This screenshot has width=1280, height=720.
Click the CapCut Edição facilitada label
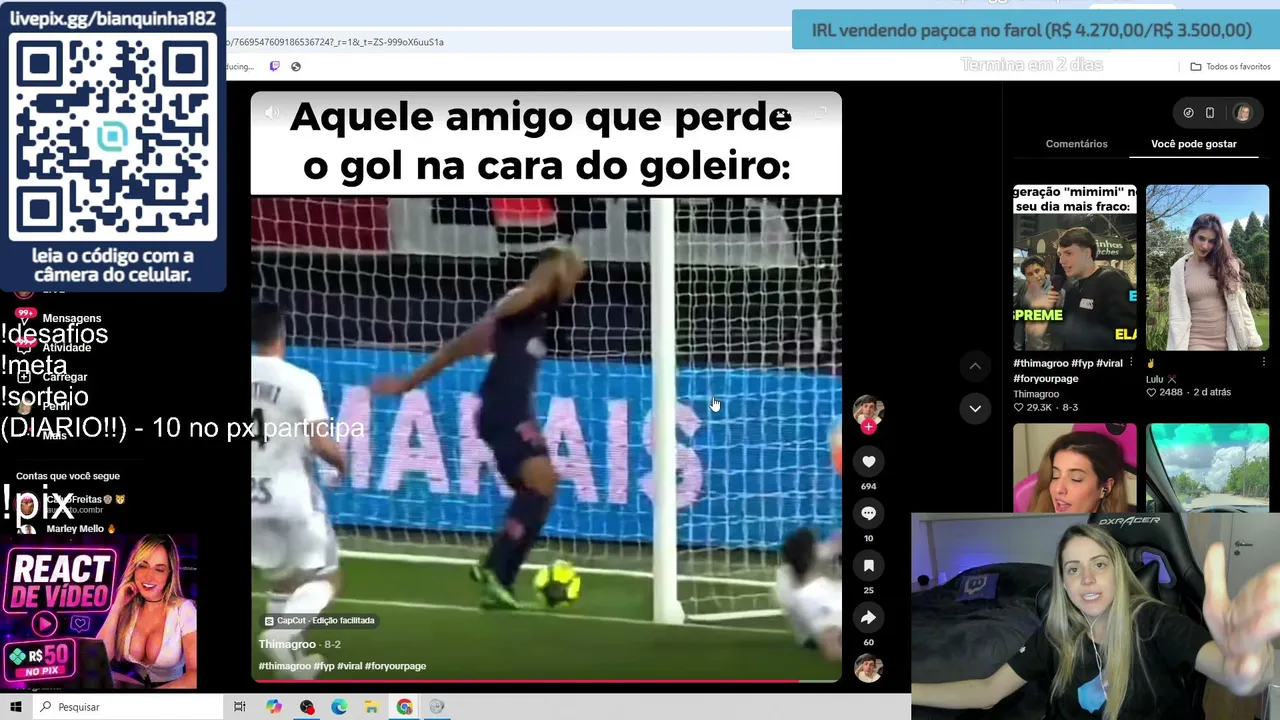click(319, 621)
